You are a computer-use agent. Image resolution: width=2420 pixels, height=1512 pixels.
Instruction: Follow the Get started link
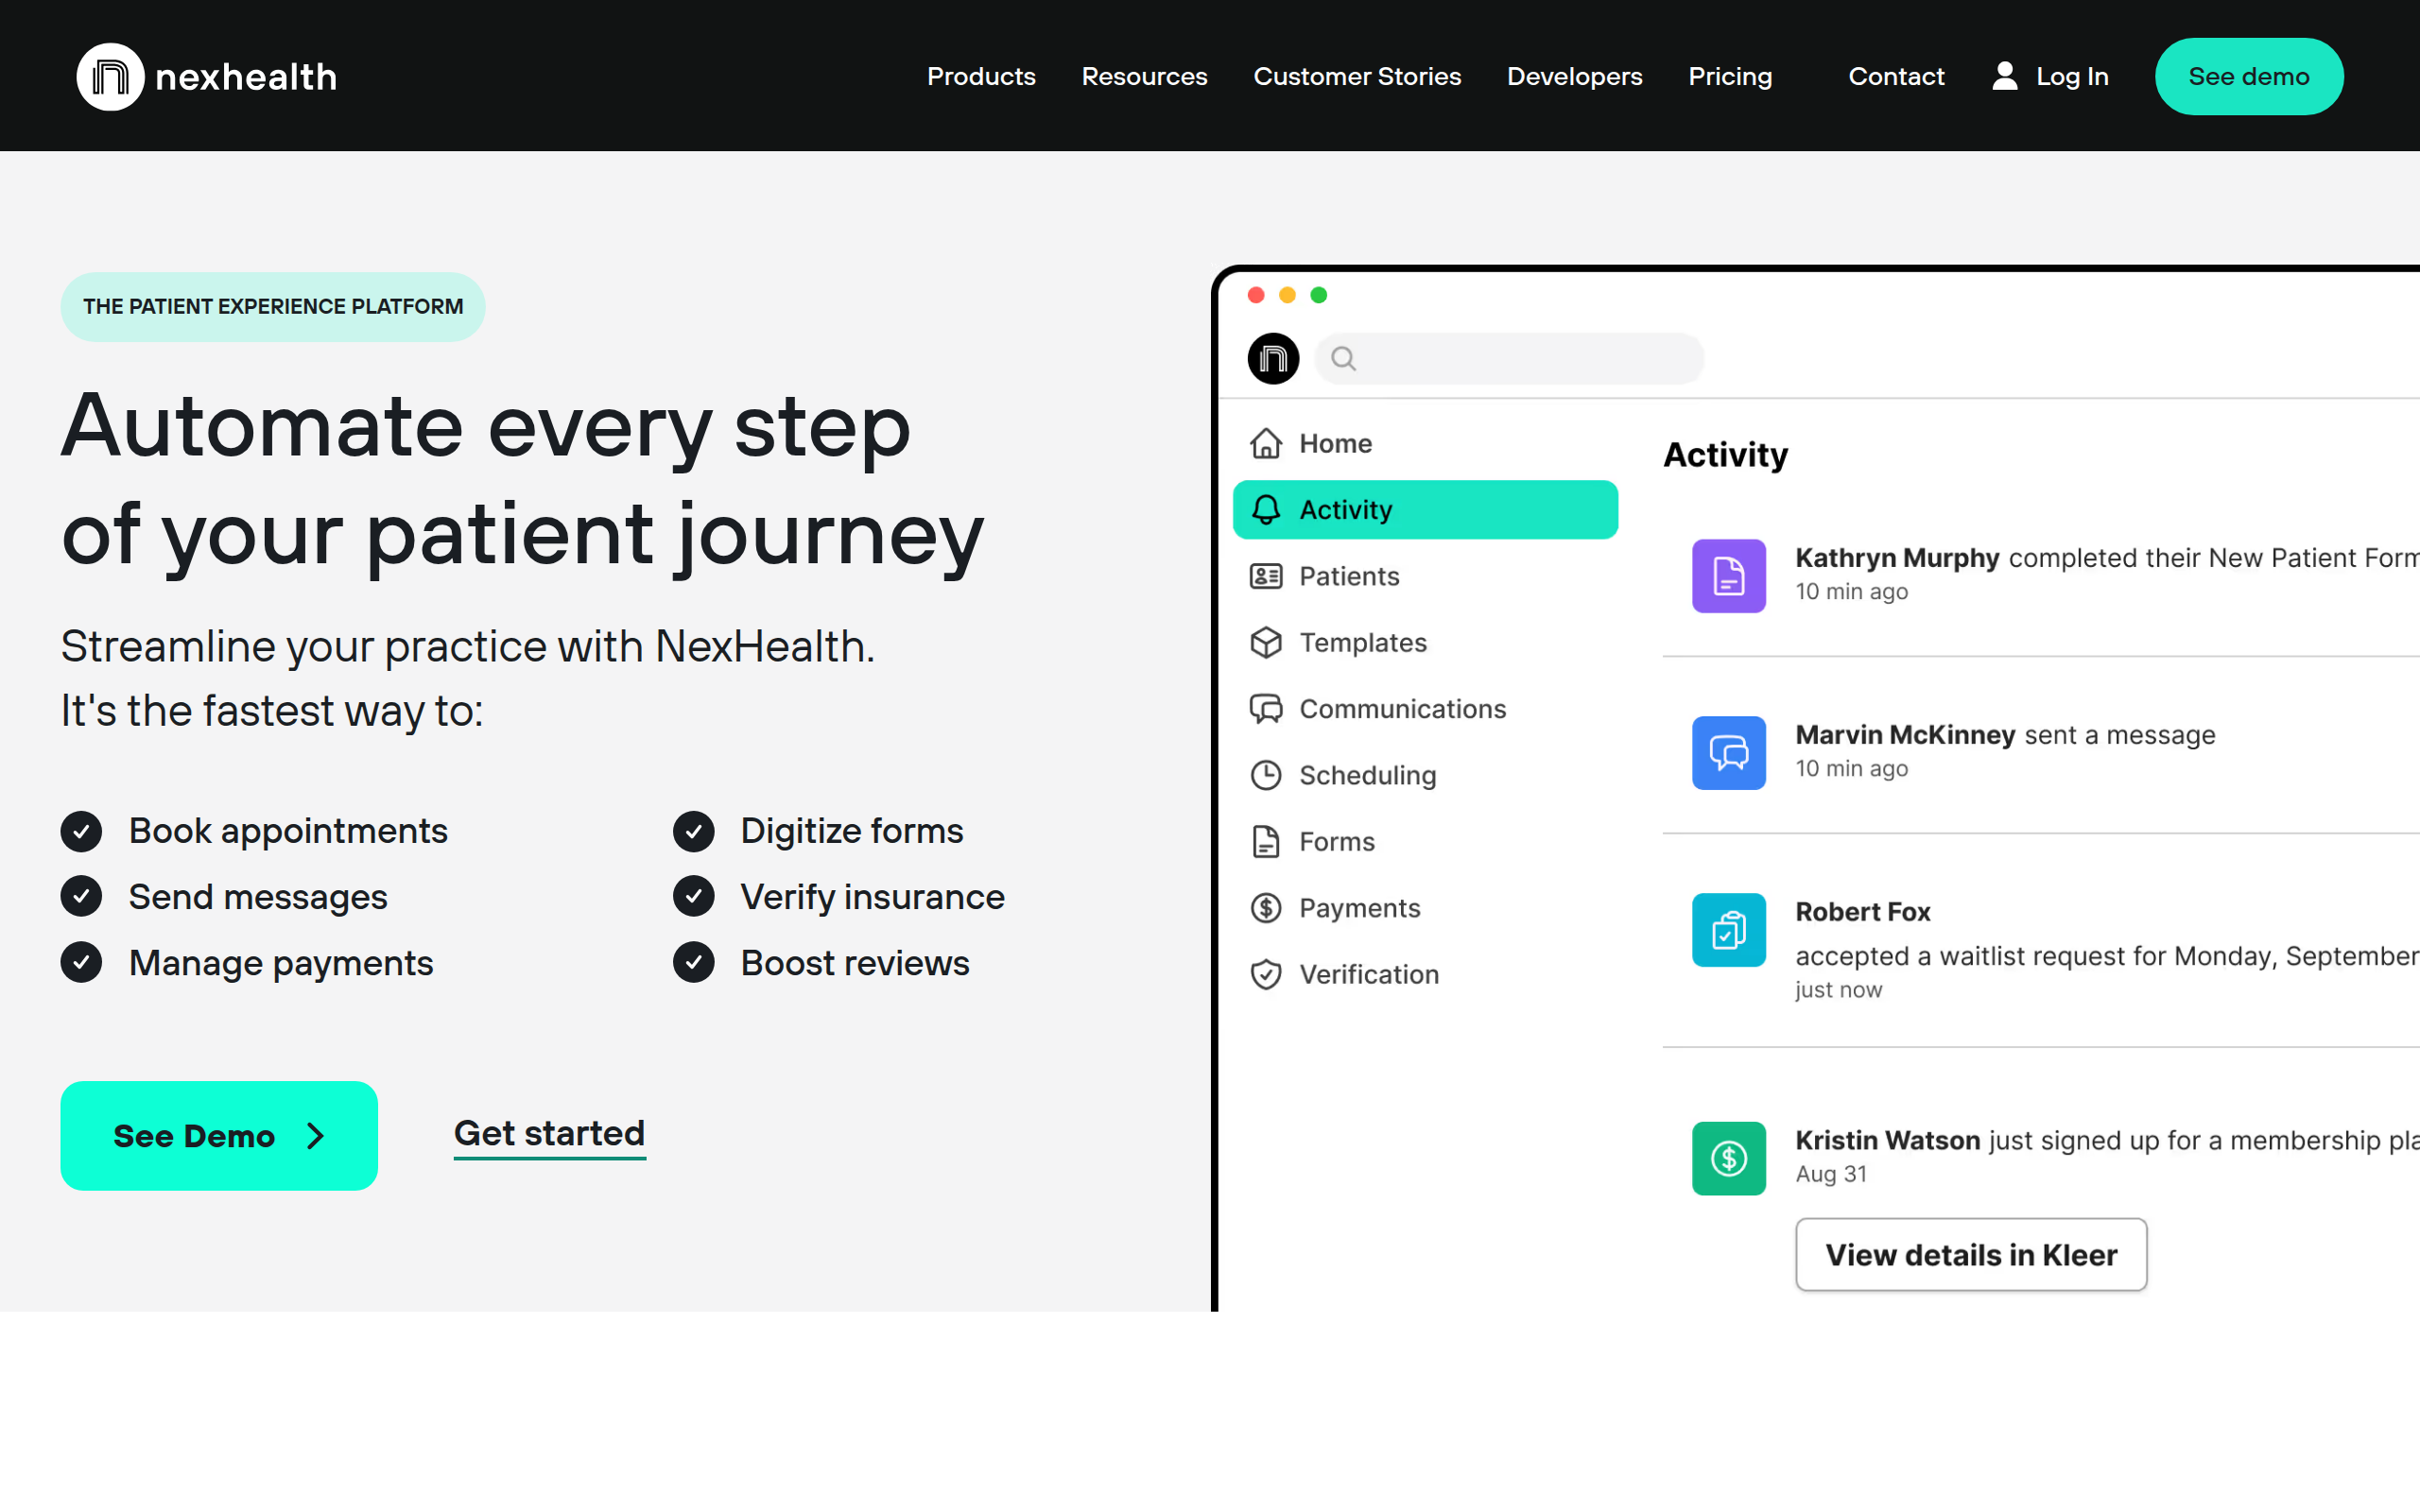point(549,1134)
